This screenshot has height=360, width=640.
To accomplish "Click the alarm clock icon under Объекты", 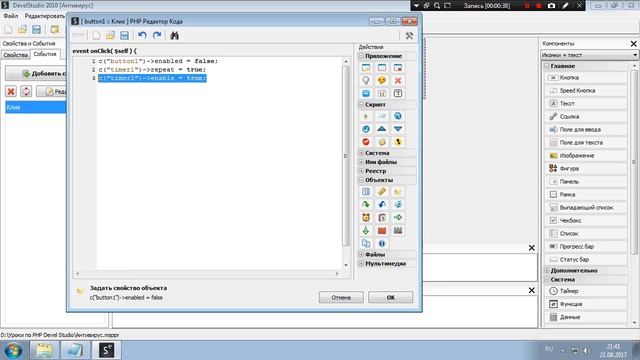I will click(x=366, y=218).
